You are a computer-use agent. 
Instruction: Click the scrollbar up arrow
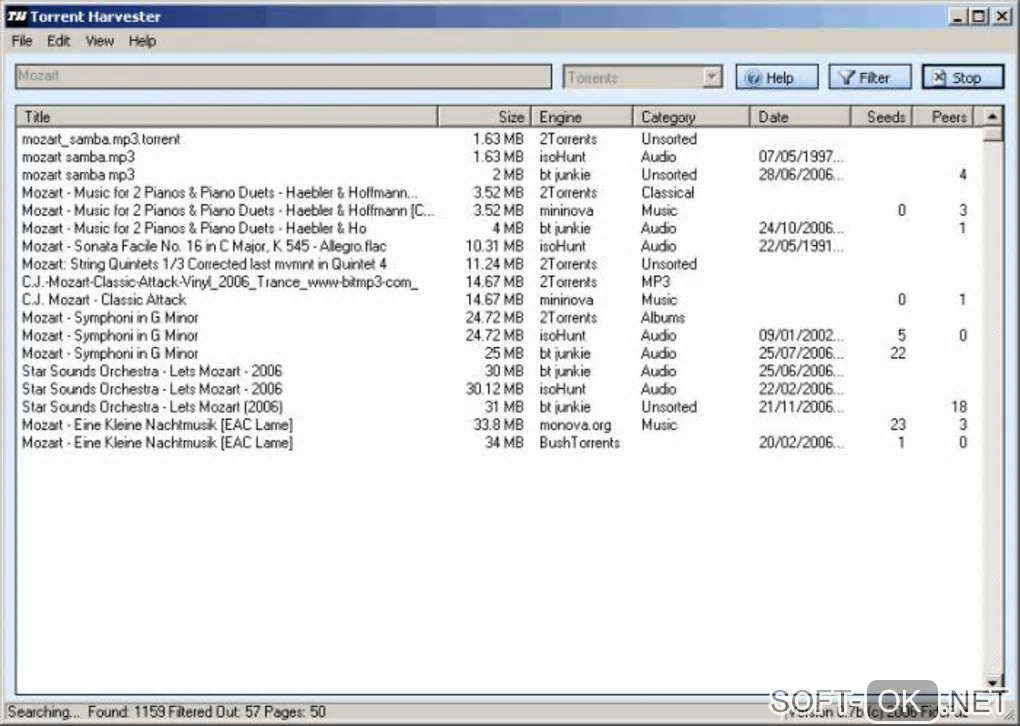pos(992,116)
